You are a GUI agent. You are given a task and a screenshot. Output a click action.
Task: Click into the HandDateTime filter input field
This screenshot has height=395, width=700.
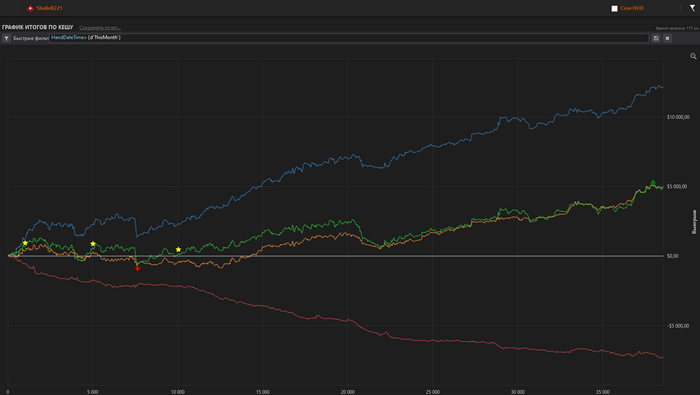349,38
